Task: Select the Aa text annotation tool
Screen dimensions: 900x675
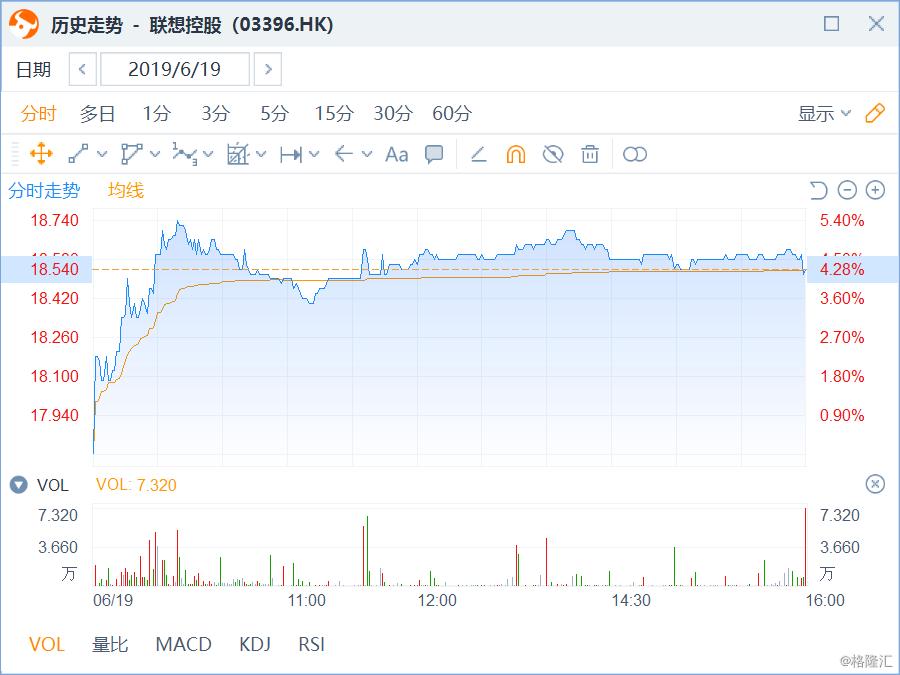Action: click(397, 154)
